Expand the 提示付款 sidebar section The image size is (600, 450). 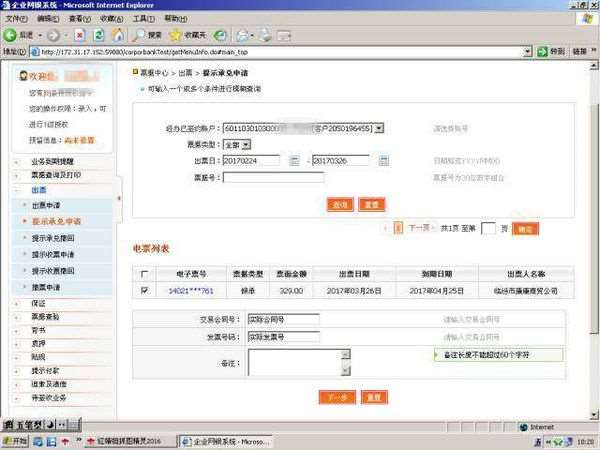pos(16,371)
